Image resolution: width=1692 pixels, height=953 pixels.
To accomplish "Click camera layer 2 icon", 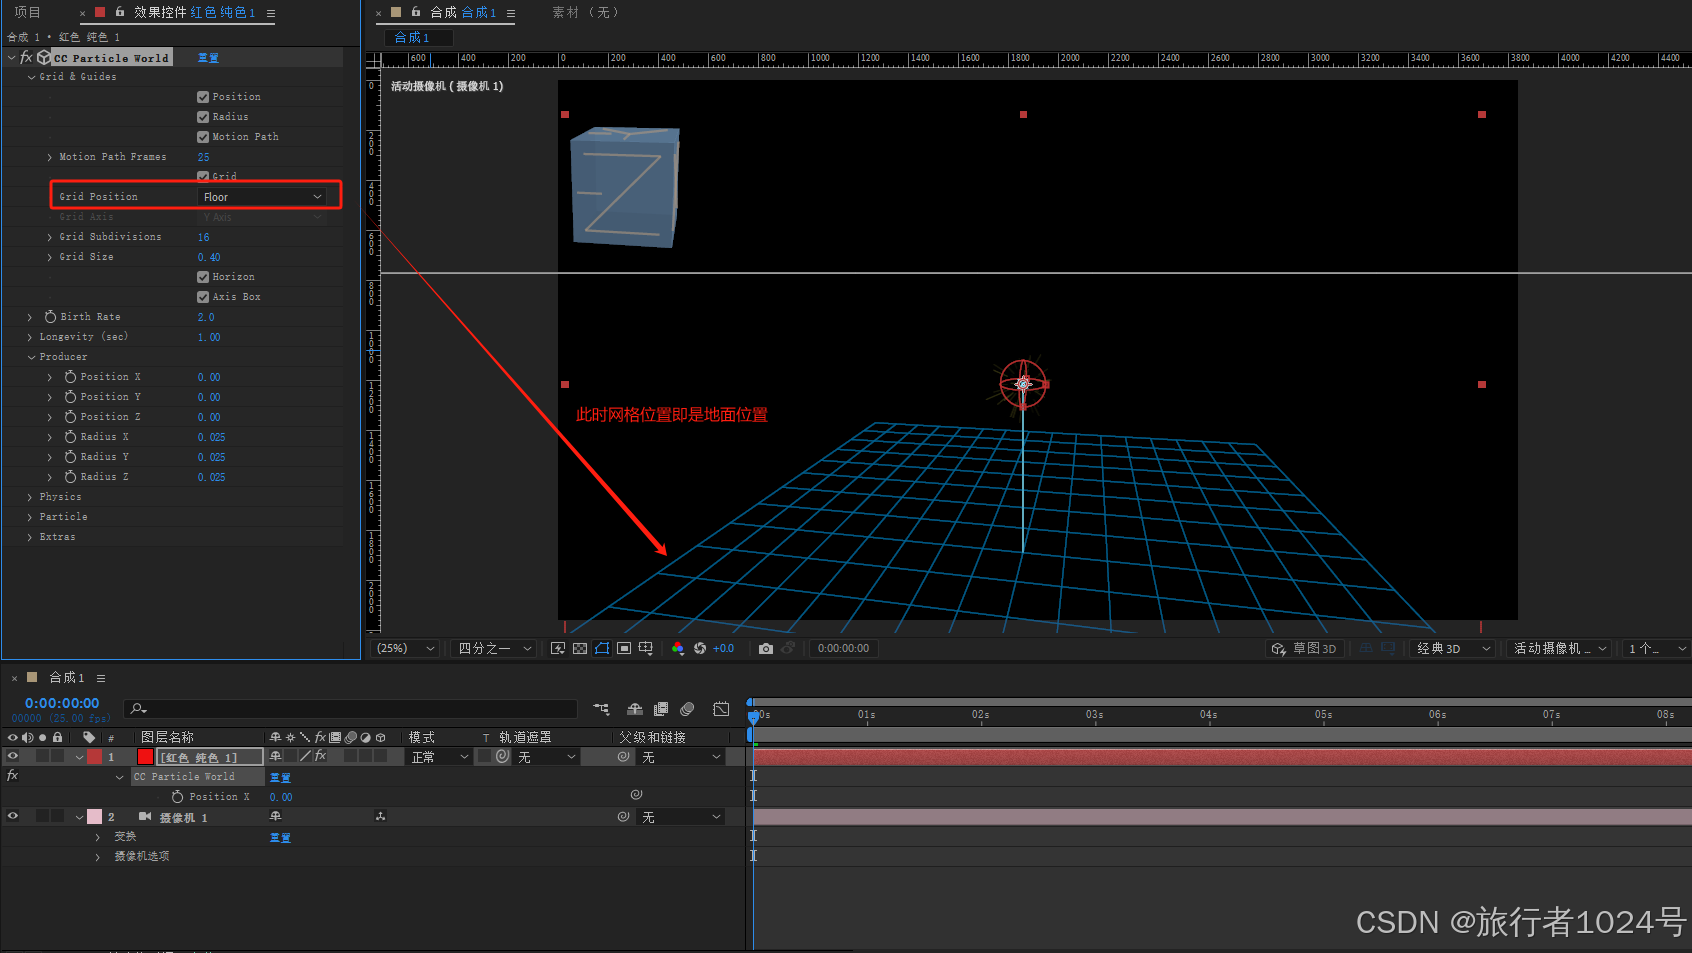I will pyautogui.click(x=145, y=817).
